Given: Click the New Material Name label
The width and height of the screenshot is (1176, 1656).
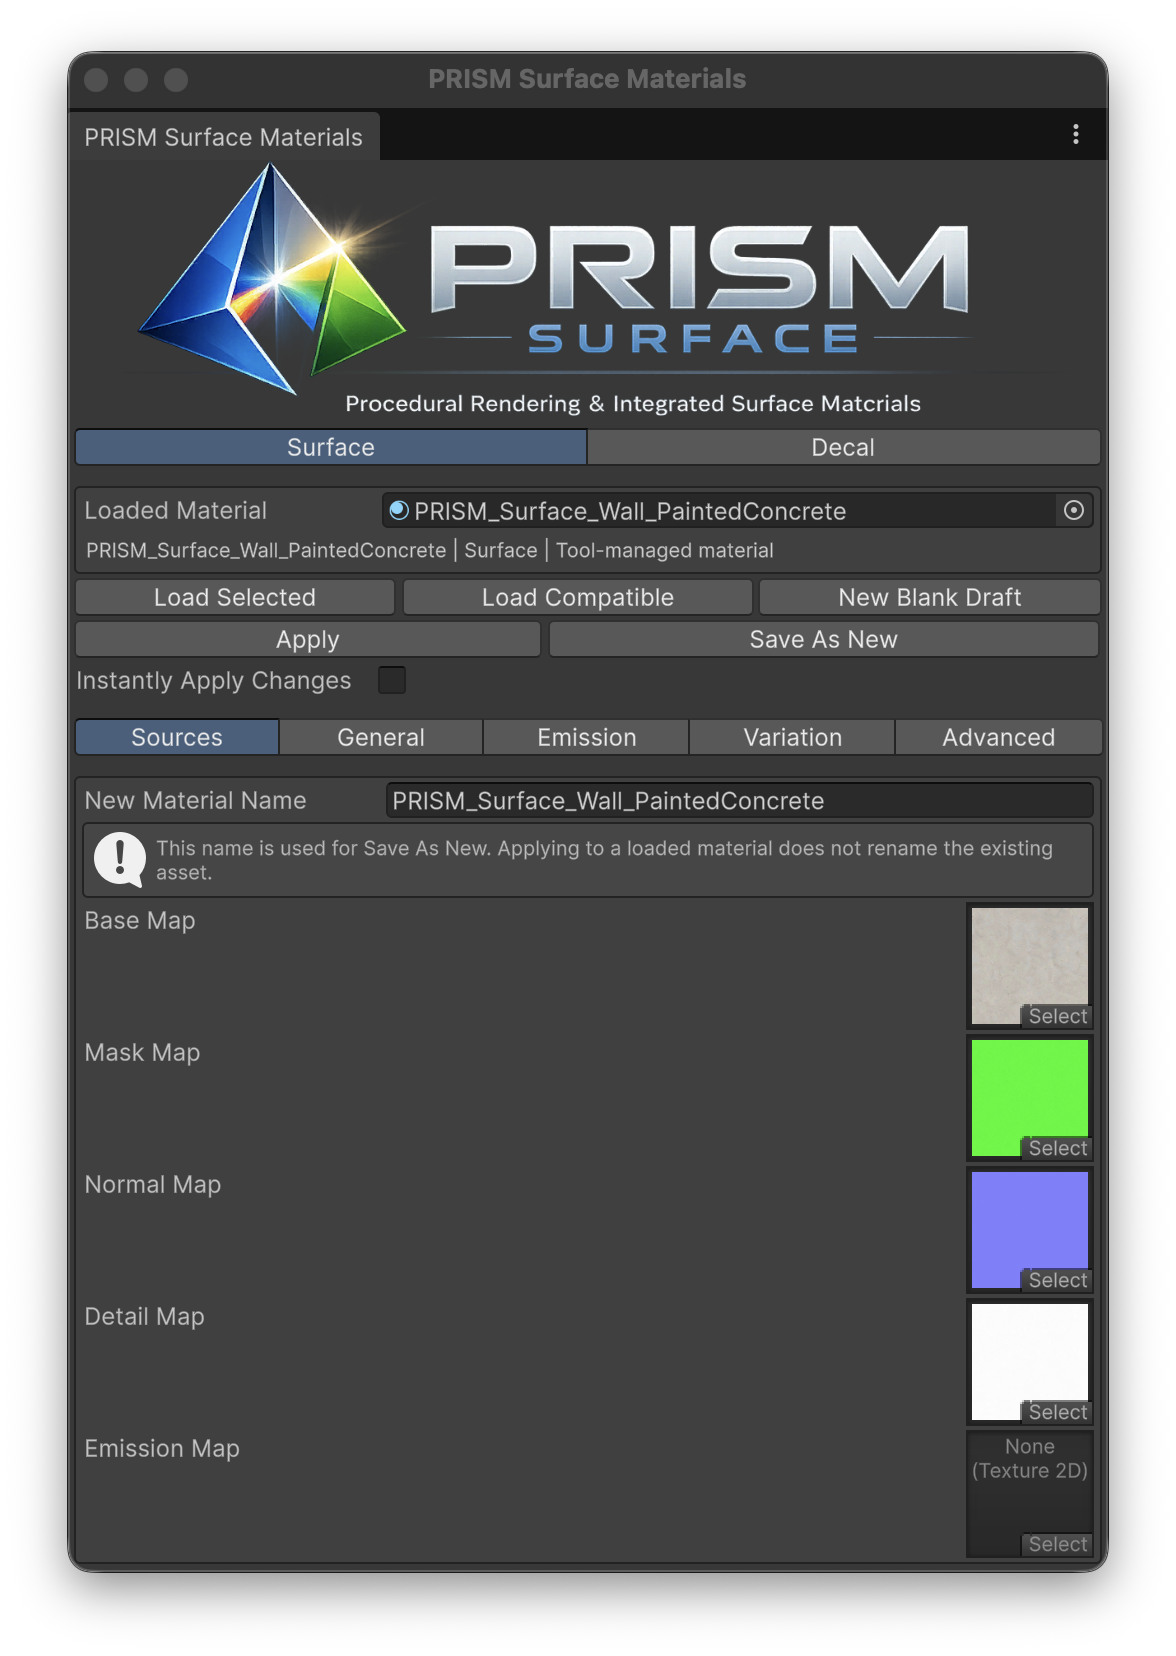Looking at the screenshot, I should click(196, 801).
